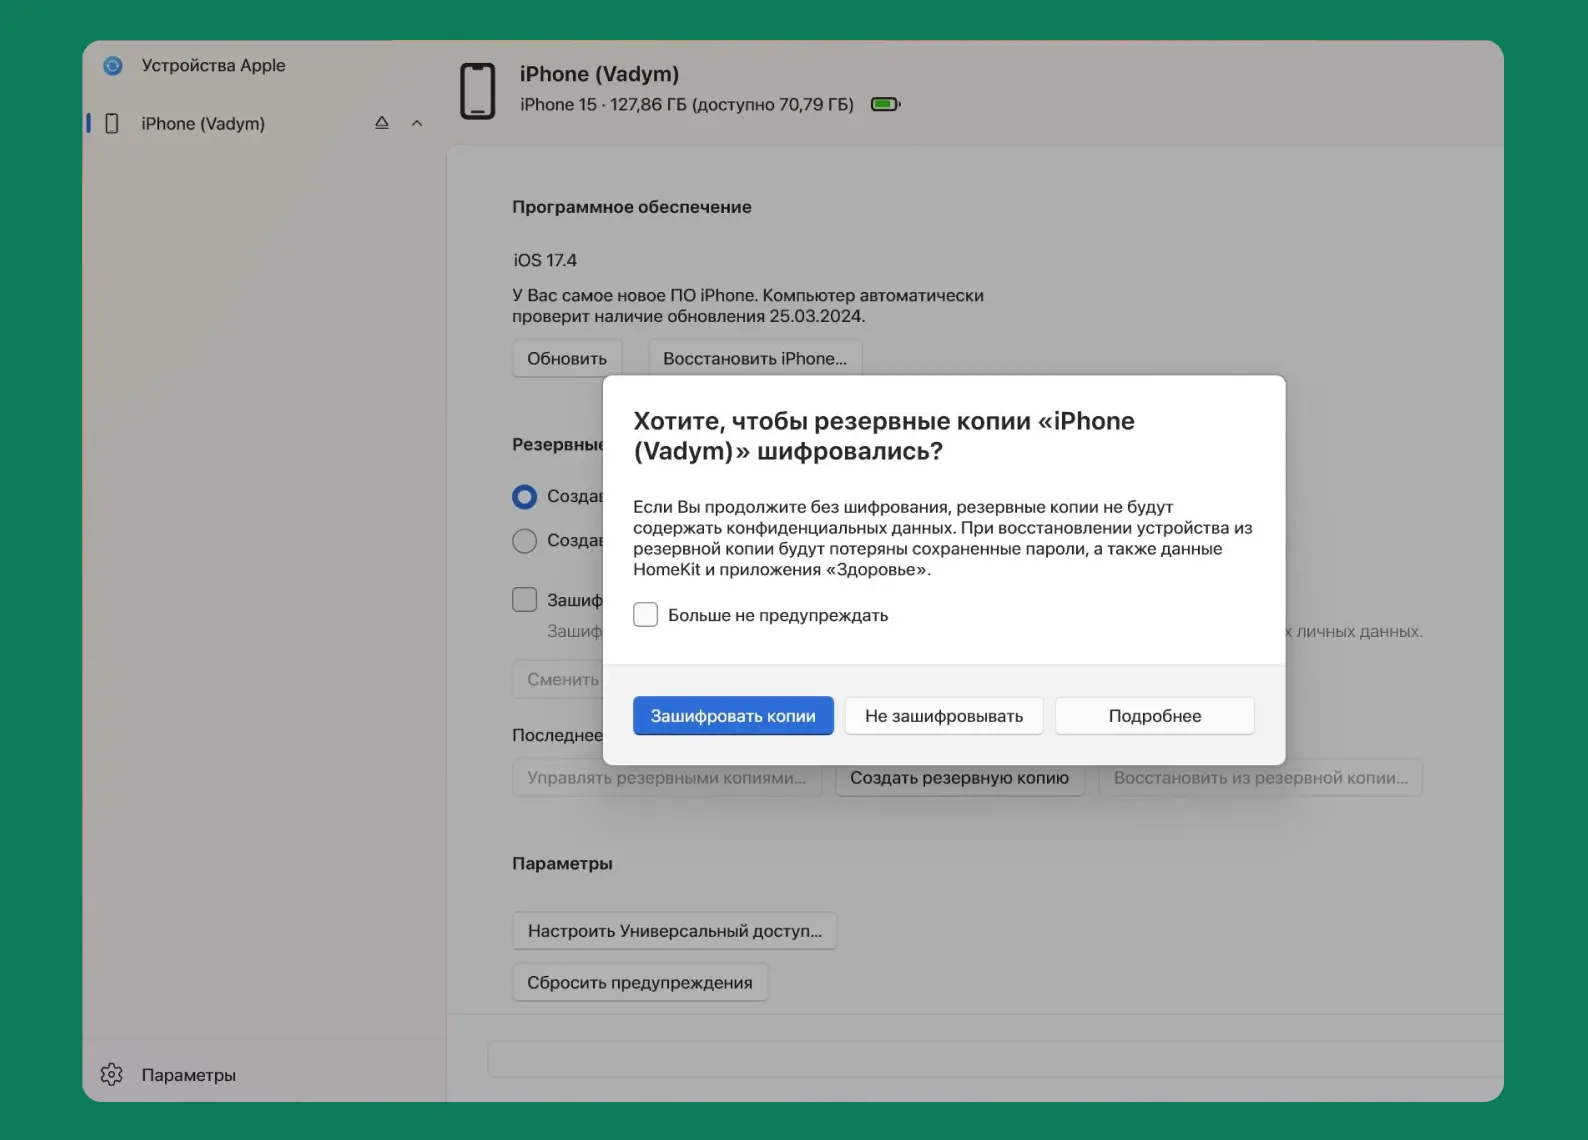Click the Не зашифровывать button
The height and width of the screenshot is (1140, 1588).
[x=944, y=716]
